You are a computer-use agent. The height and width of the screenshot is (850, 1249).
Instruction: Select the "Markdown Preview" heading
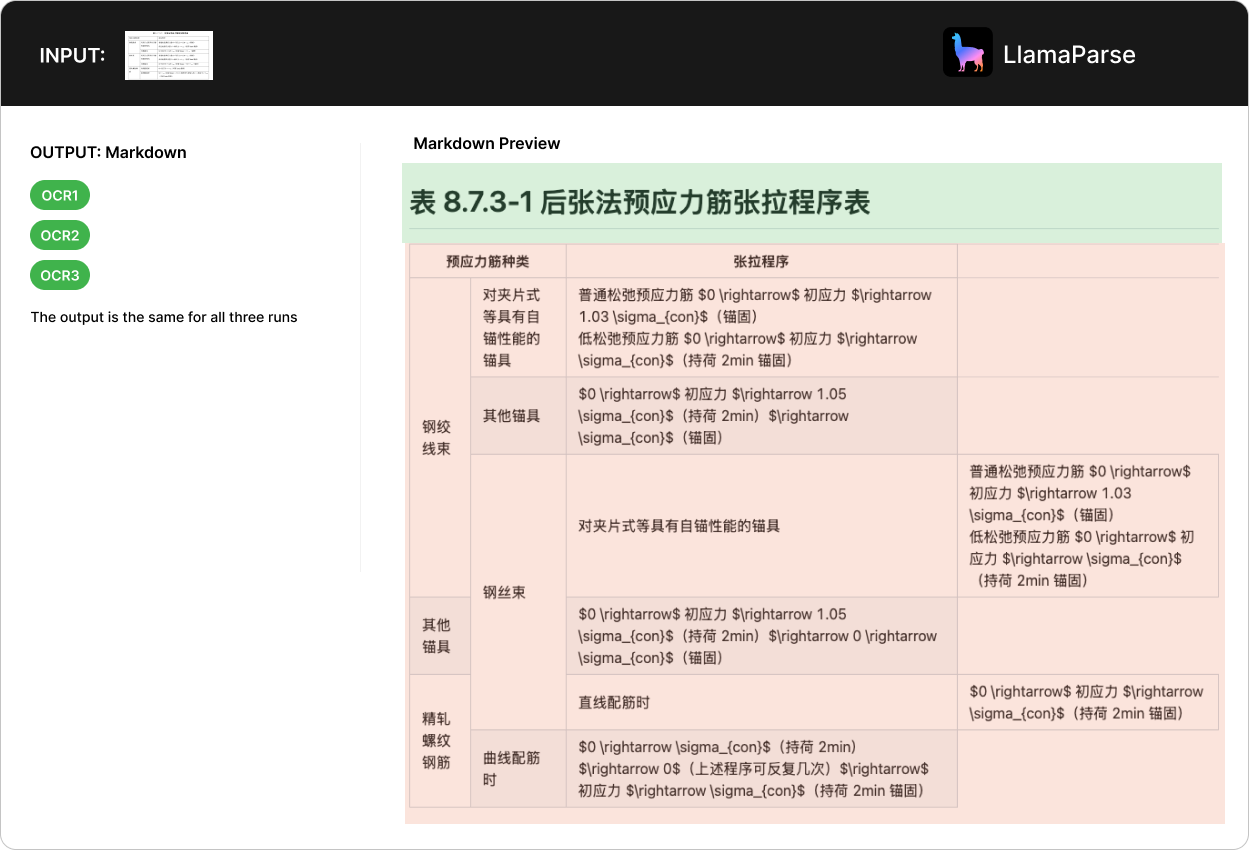tap(486, 144)
